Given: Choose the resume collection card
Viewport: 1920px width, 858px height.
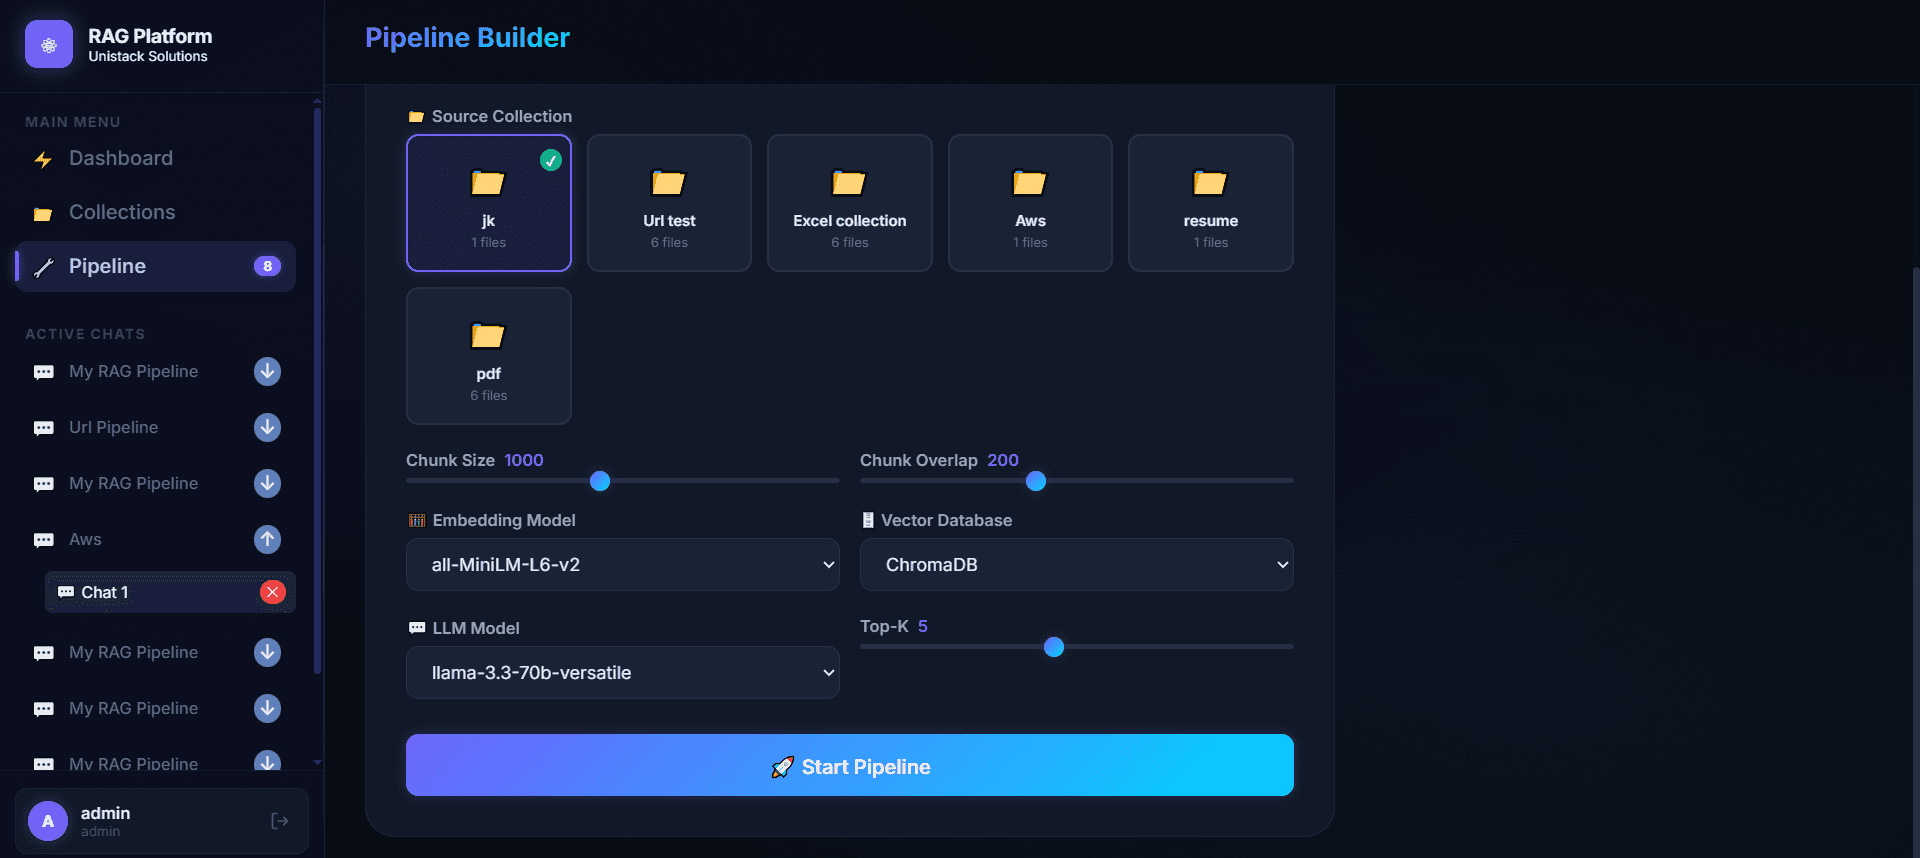Looking at the screenshot, I should pyautogui.click(x=1211, y=203).
